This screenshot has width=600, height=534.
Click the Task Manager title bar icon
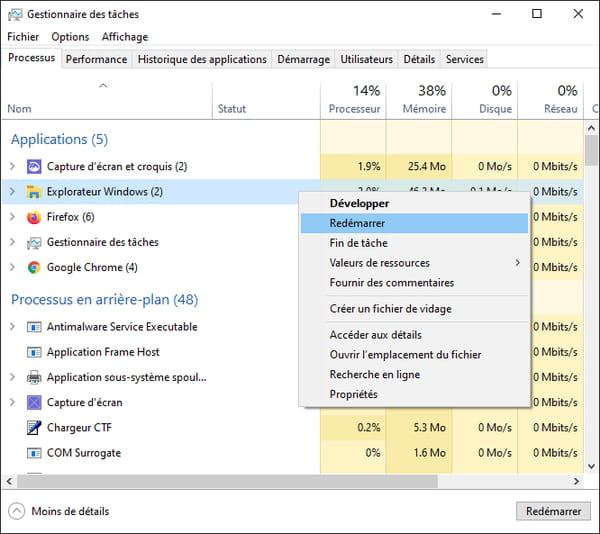(x=15, y=15)
